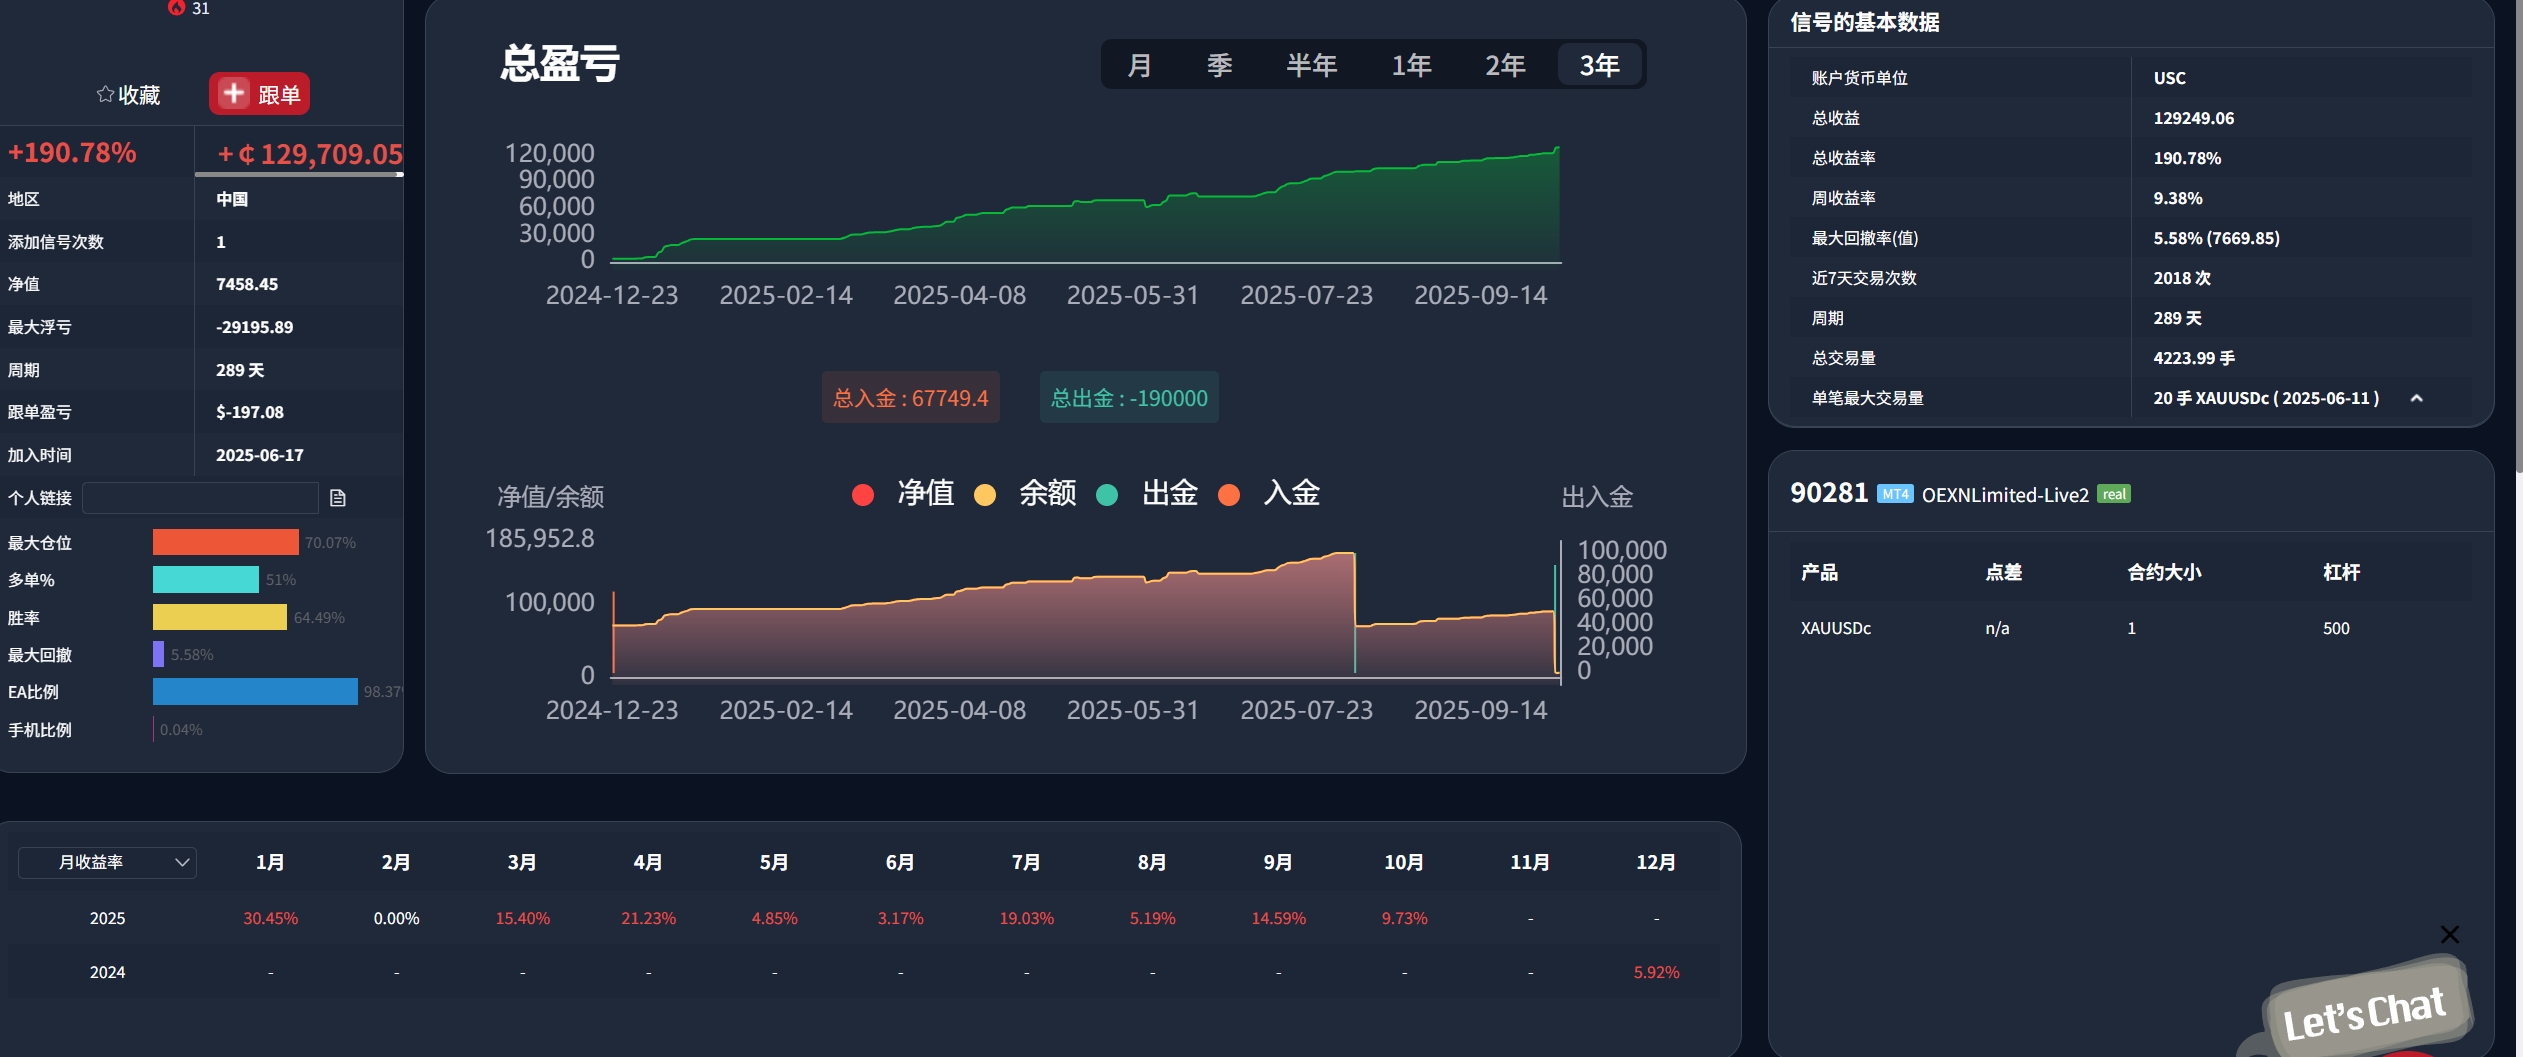
Task: Collapse the 单笔最大交易量 row with the chevron
Action: click(2416, 398)
